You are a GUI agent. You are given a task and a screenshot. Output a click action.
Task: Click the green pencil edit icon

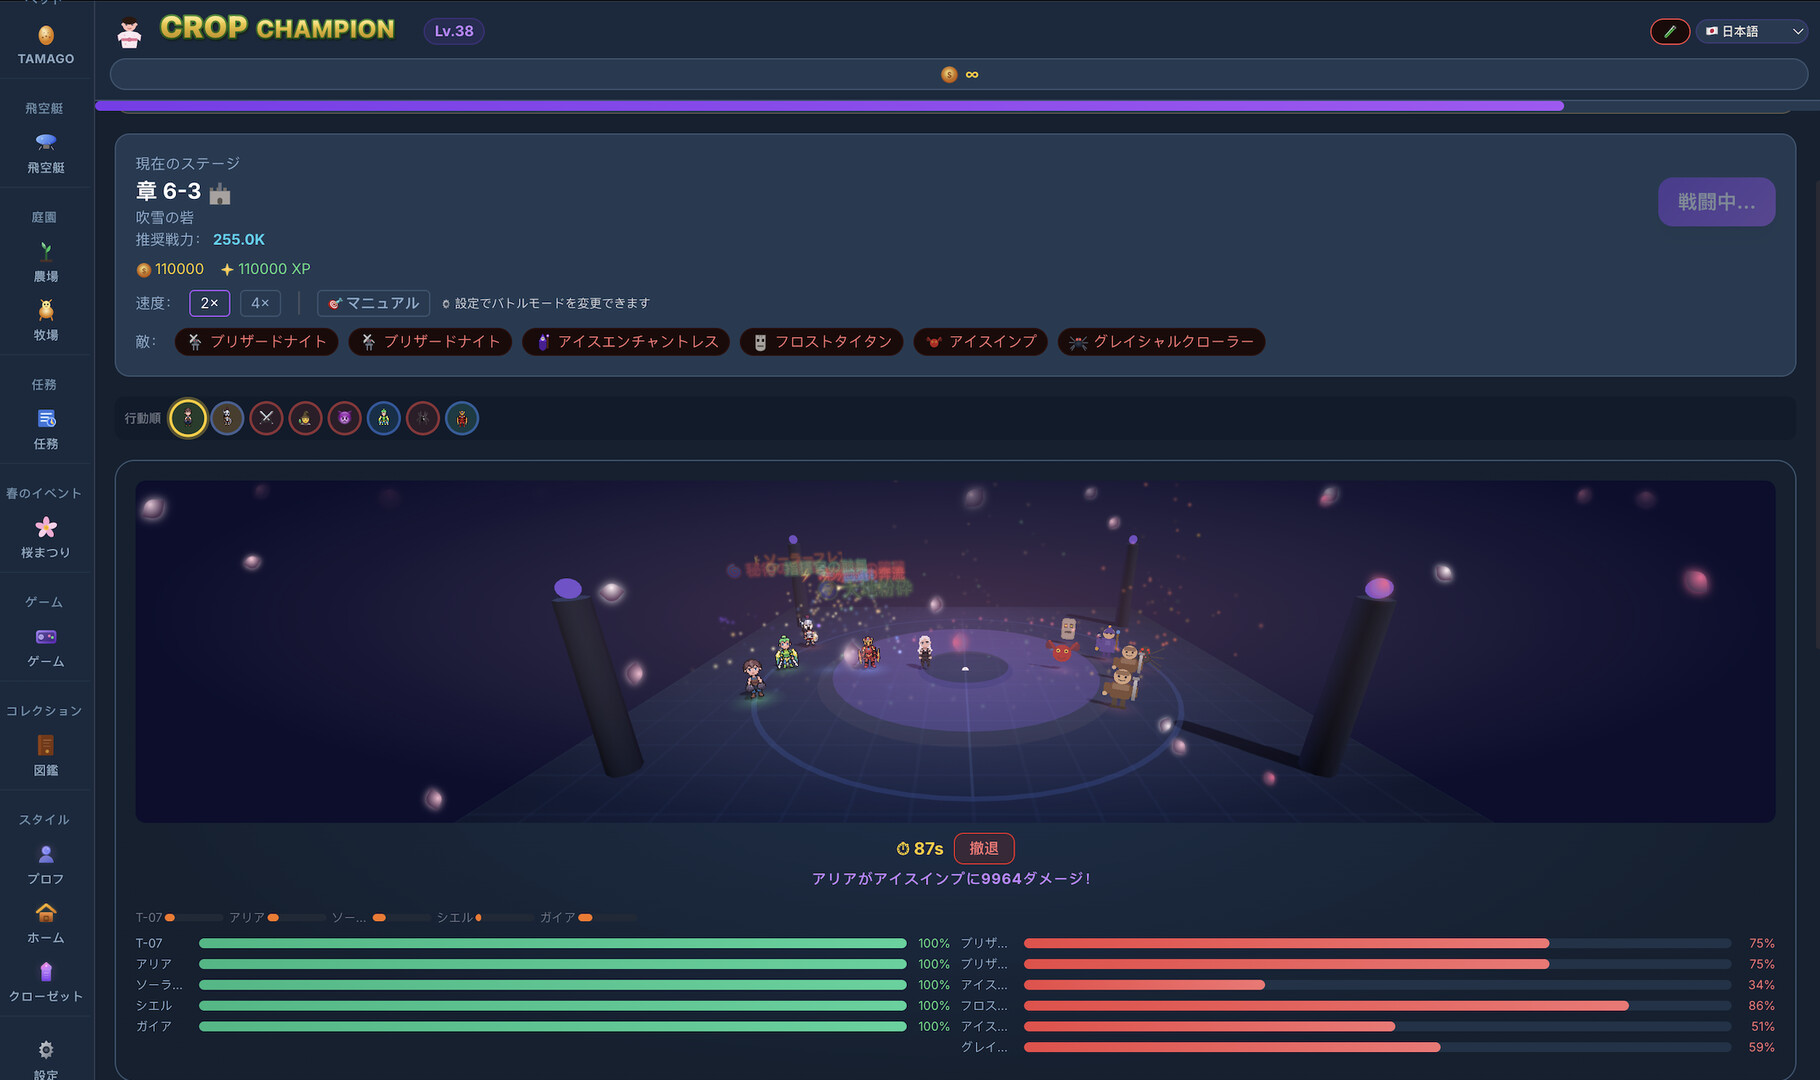[1669, 32]
